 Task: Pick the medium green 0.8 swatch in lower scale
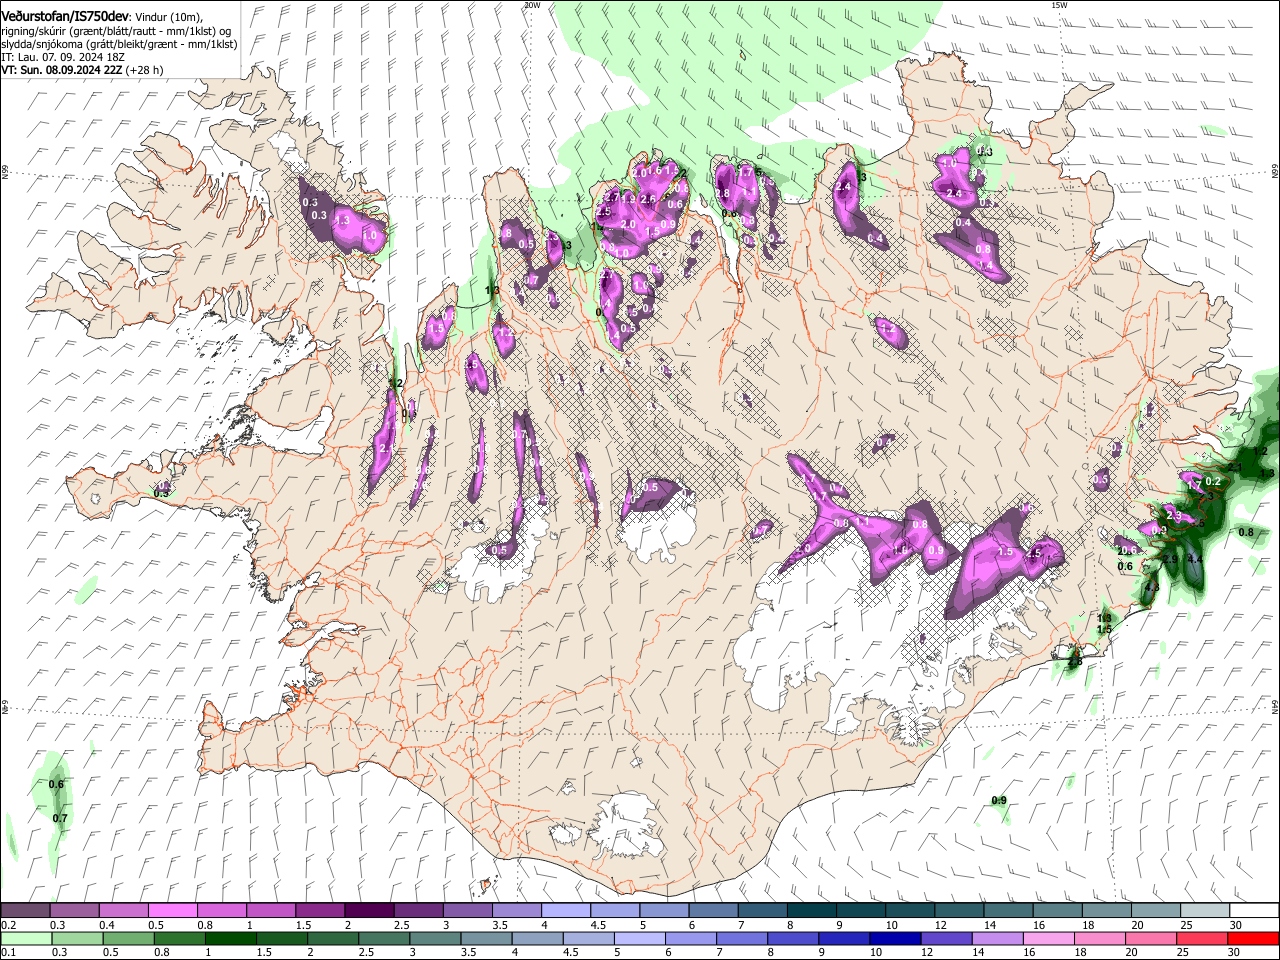click(180, 938)
